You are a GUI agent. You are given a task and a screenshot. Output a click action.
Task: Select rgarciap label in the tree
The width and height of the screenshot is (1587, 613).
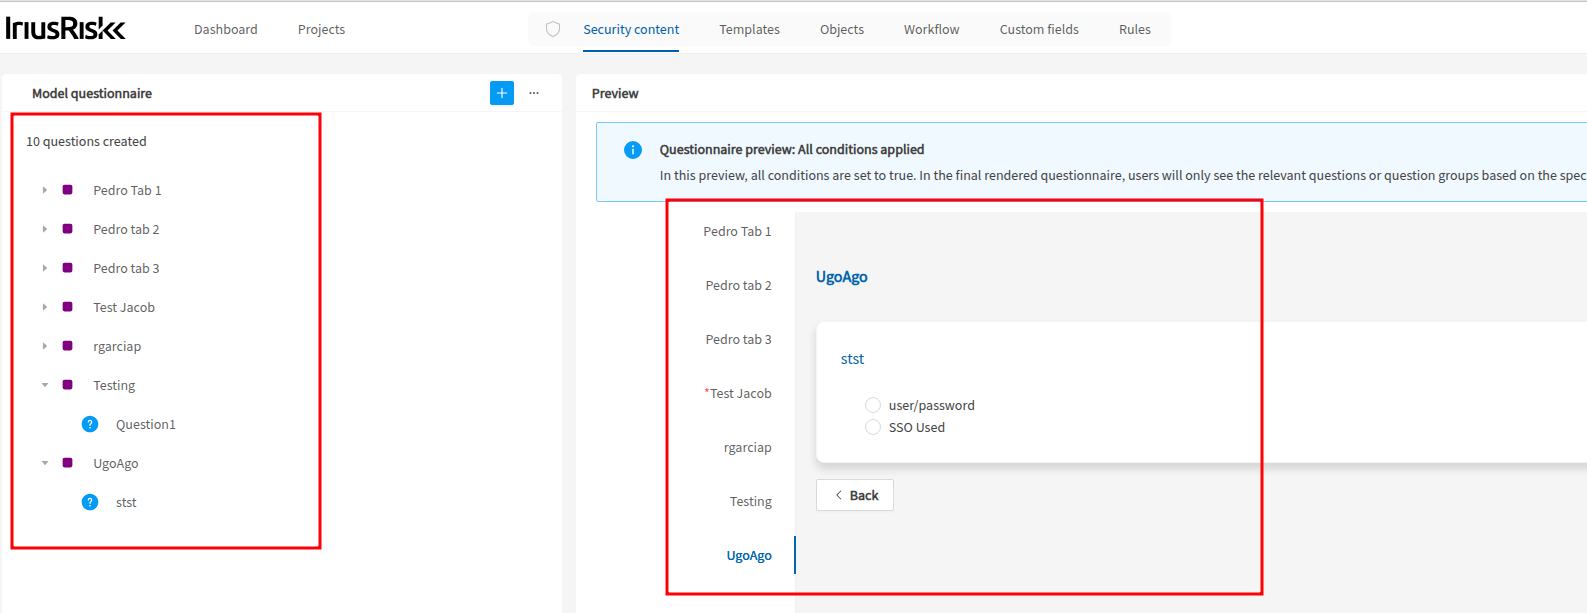coord(117,346)
